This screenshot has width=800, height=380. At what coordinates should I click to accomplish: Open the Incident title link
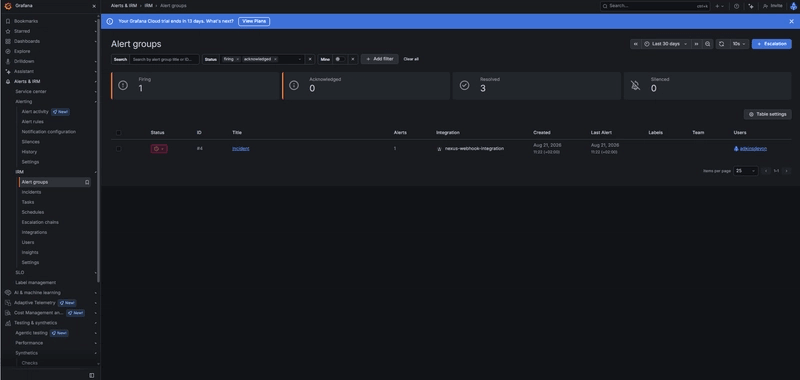tap(241, 149)
